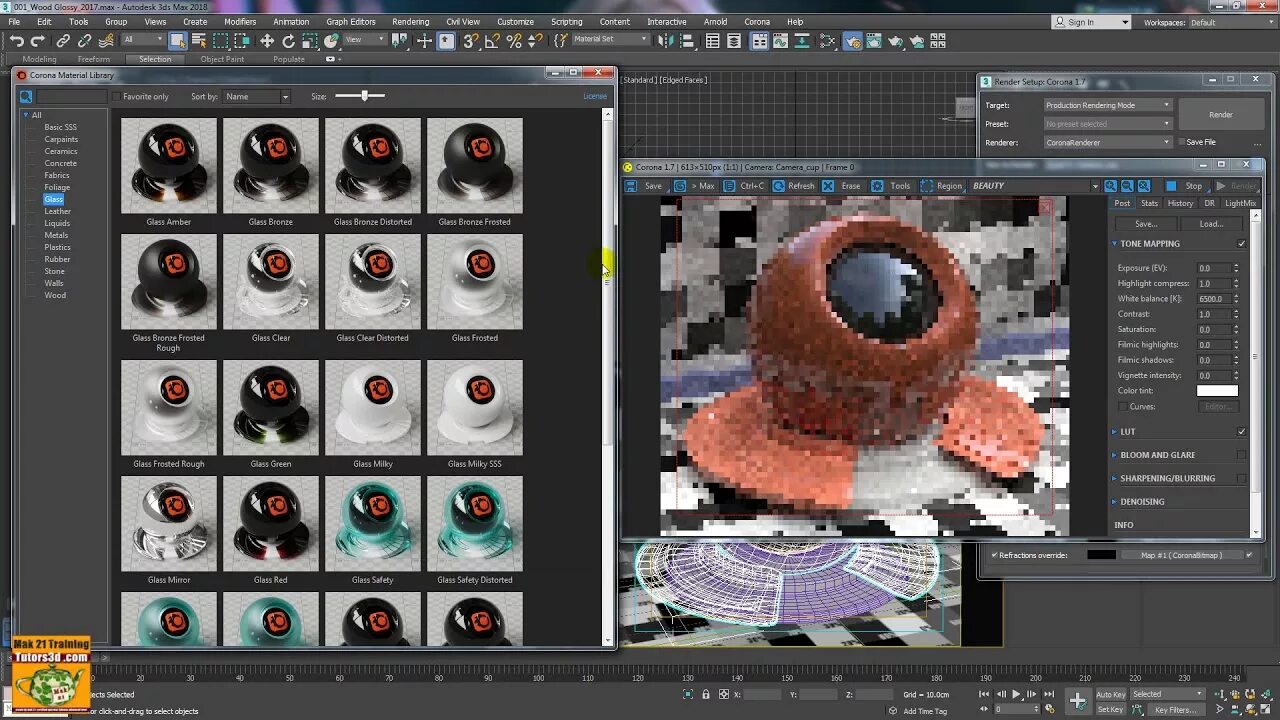Toggle the Angle Snap icon

492,41
